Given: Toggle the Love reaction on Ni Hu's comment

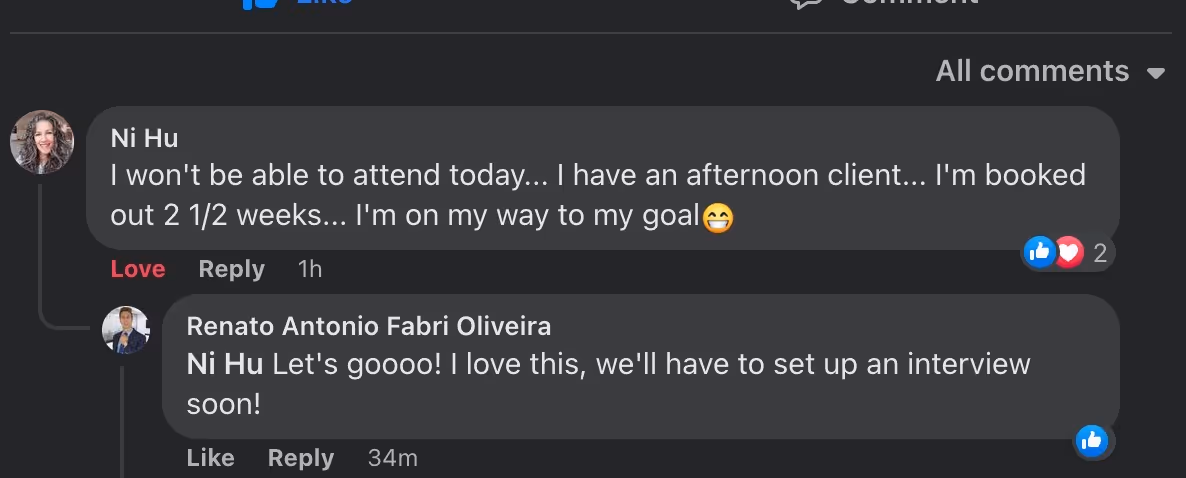Looking at the screenshot, I should click(138, 269).
